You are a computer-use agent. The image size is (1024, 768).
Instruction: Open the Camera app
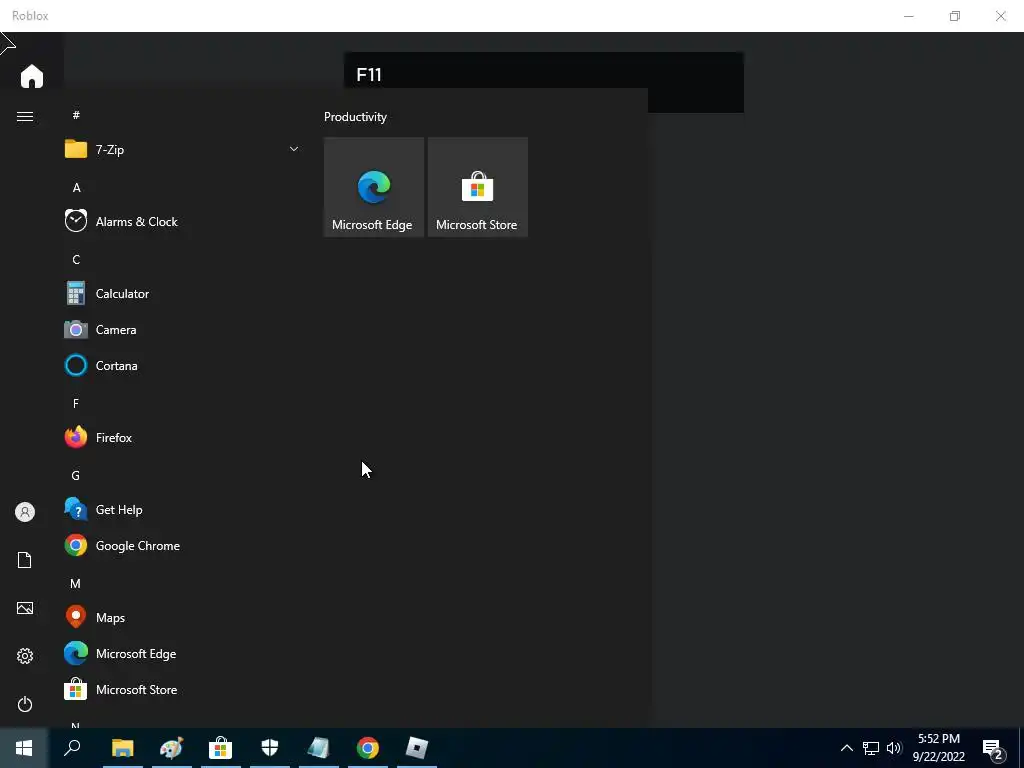tap(182, 330)
